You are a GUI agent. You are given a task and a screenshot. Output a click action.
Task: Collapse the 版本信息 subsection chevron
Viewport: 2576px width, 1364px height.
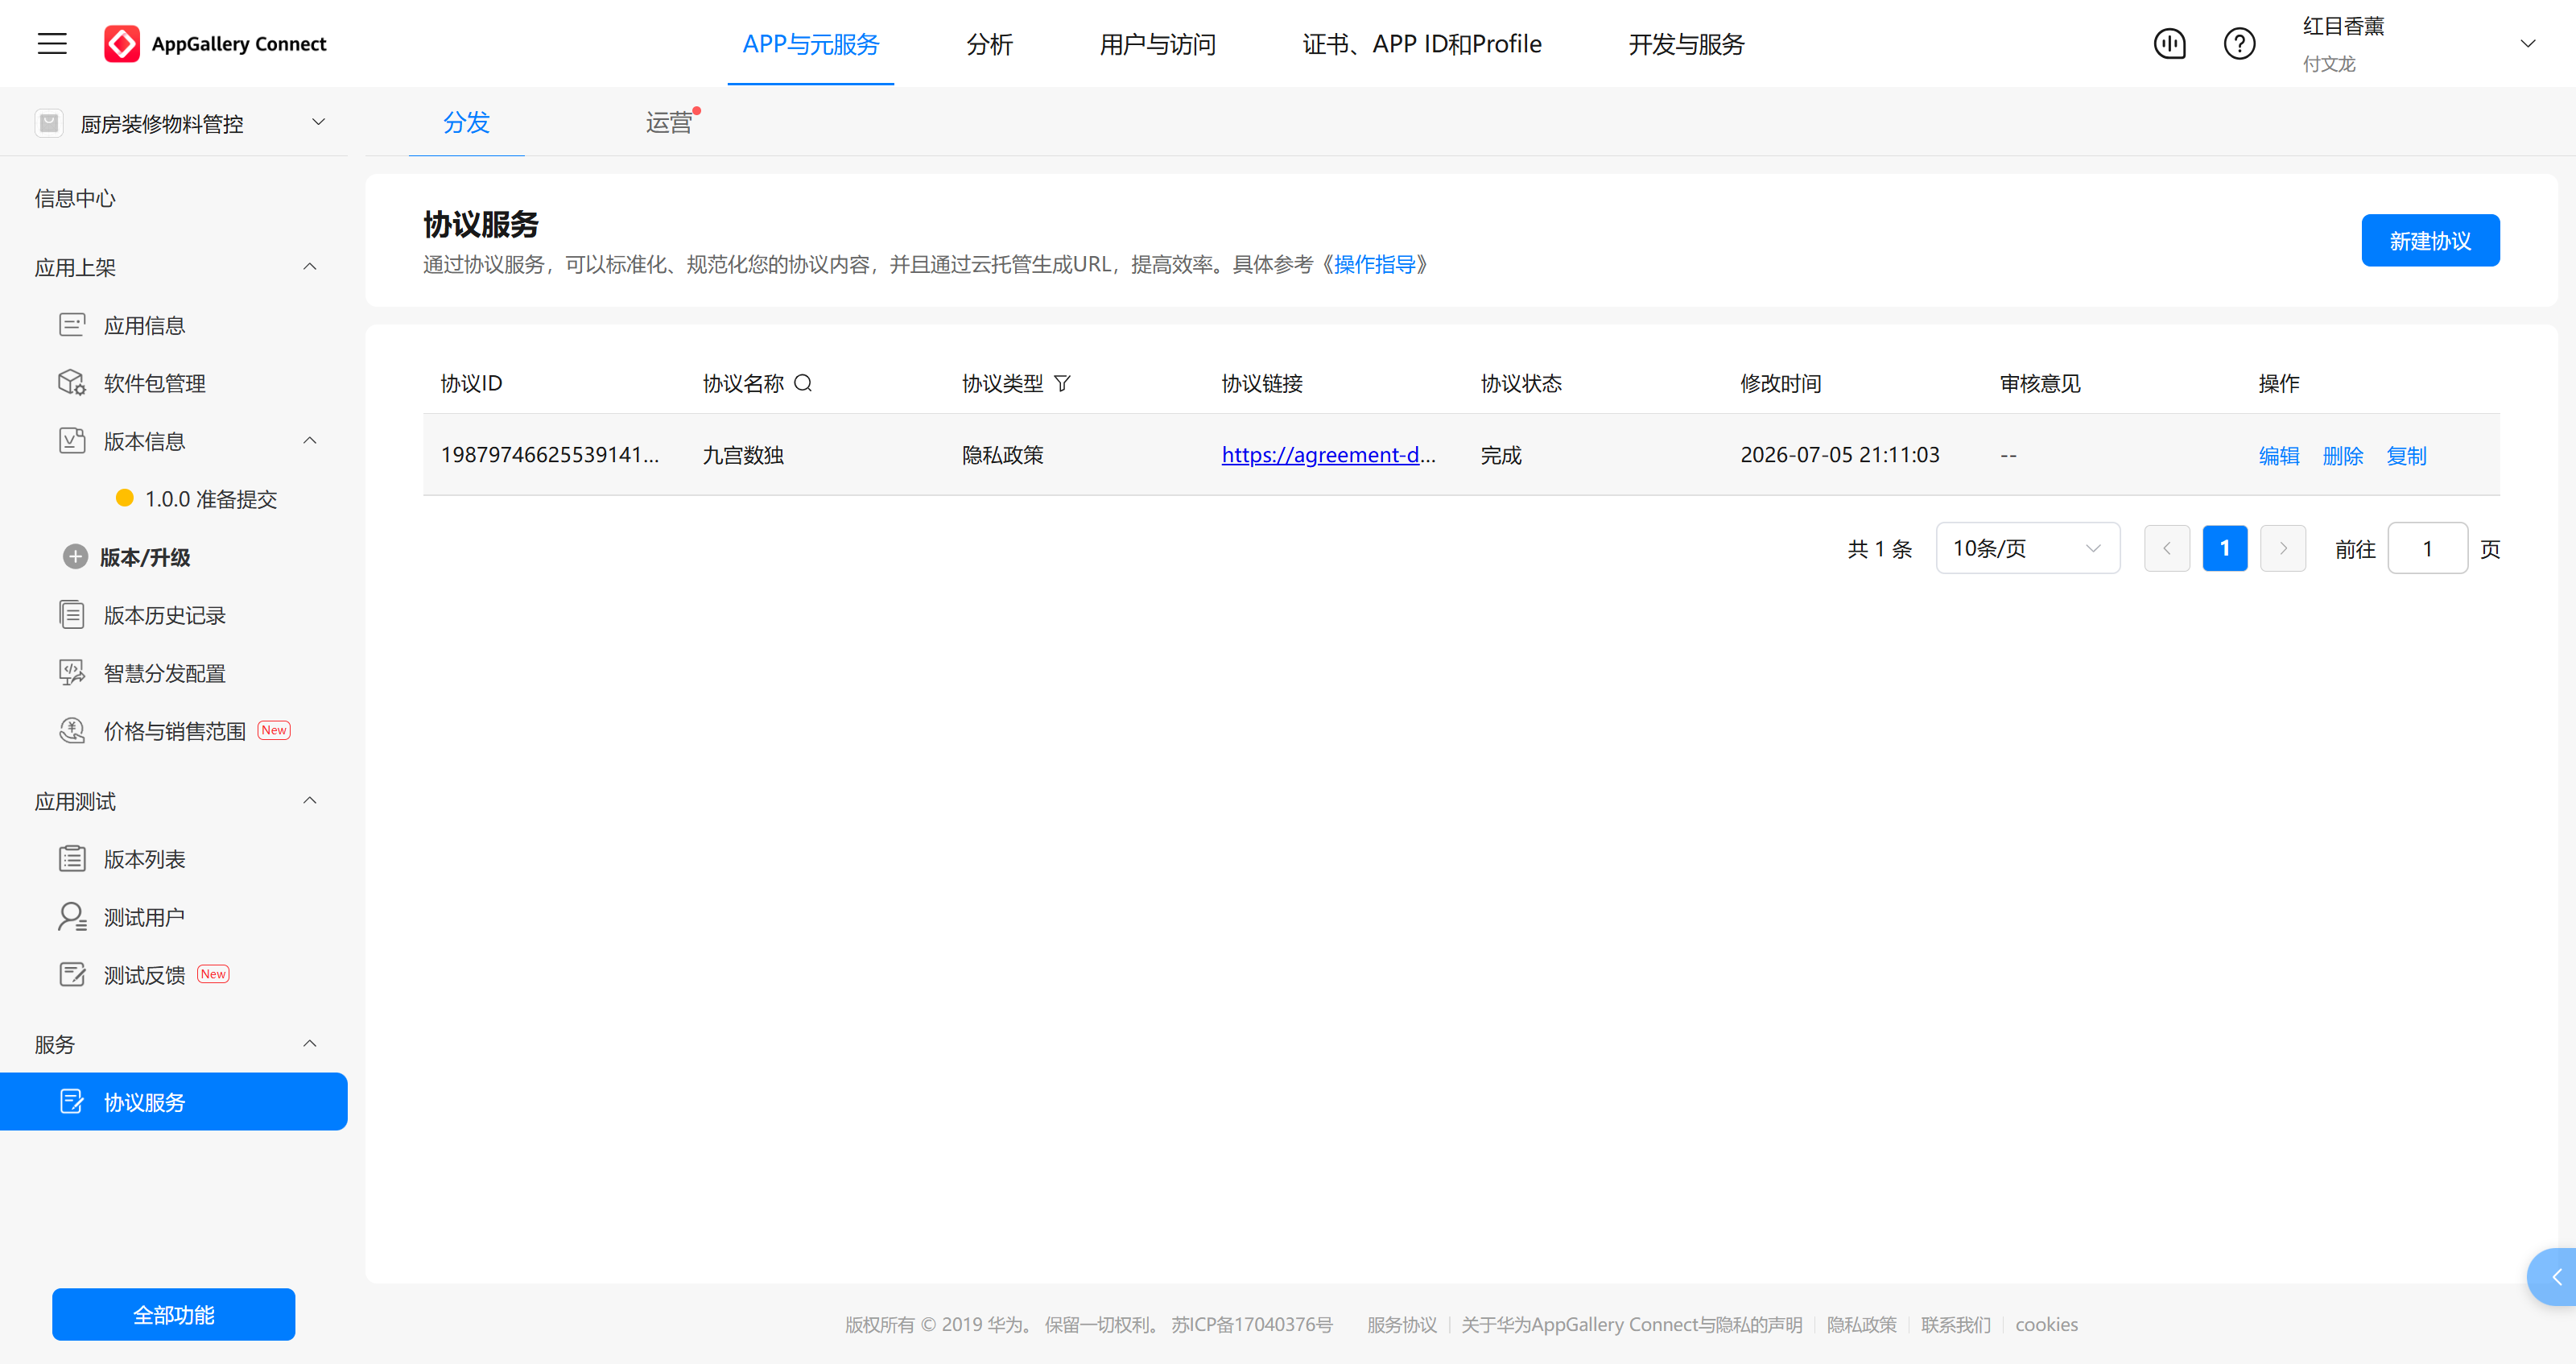tap(310, 440)
